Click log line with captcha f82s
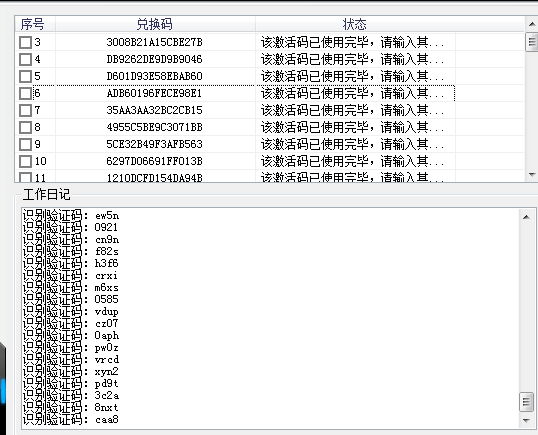Viewport: 538px width, 435px height. 71,251
